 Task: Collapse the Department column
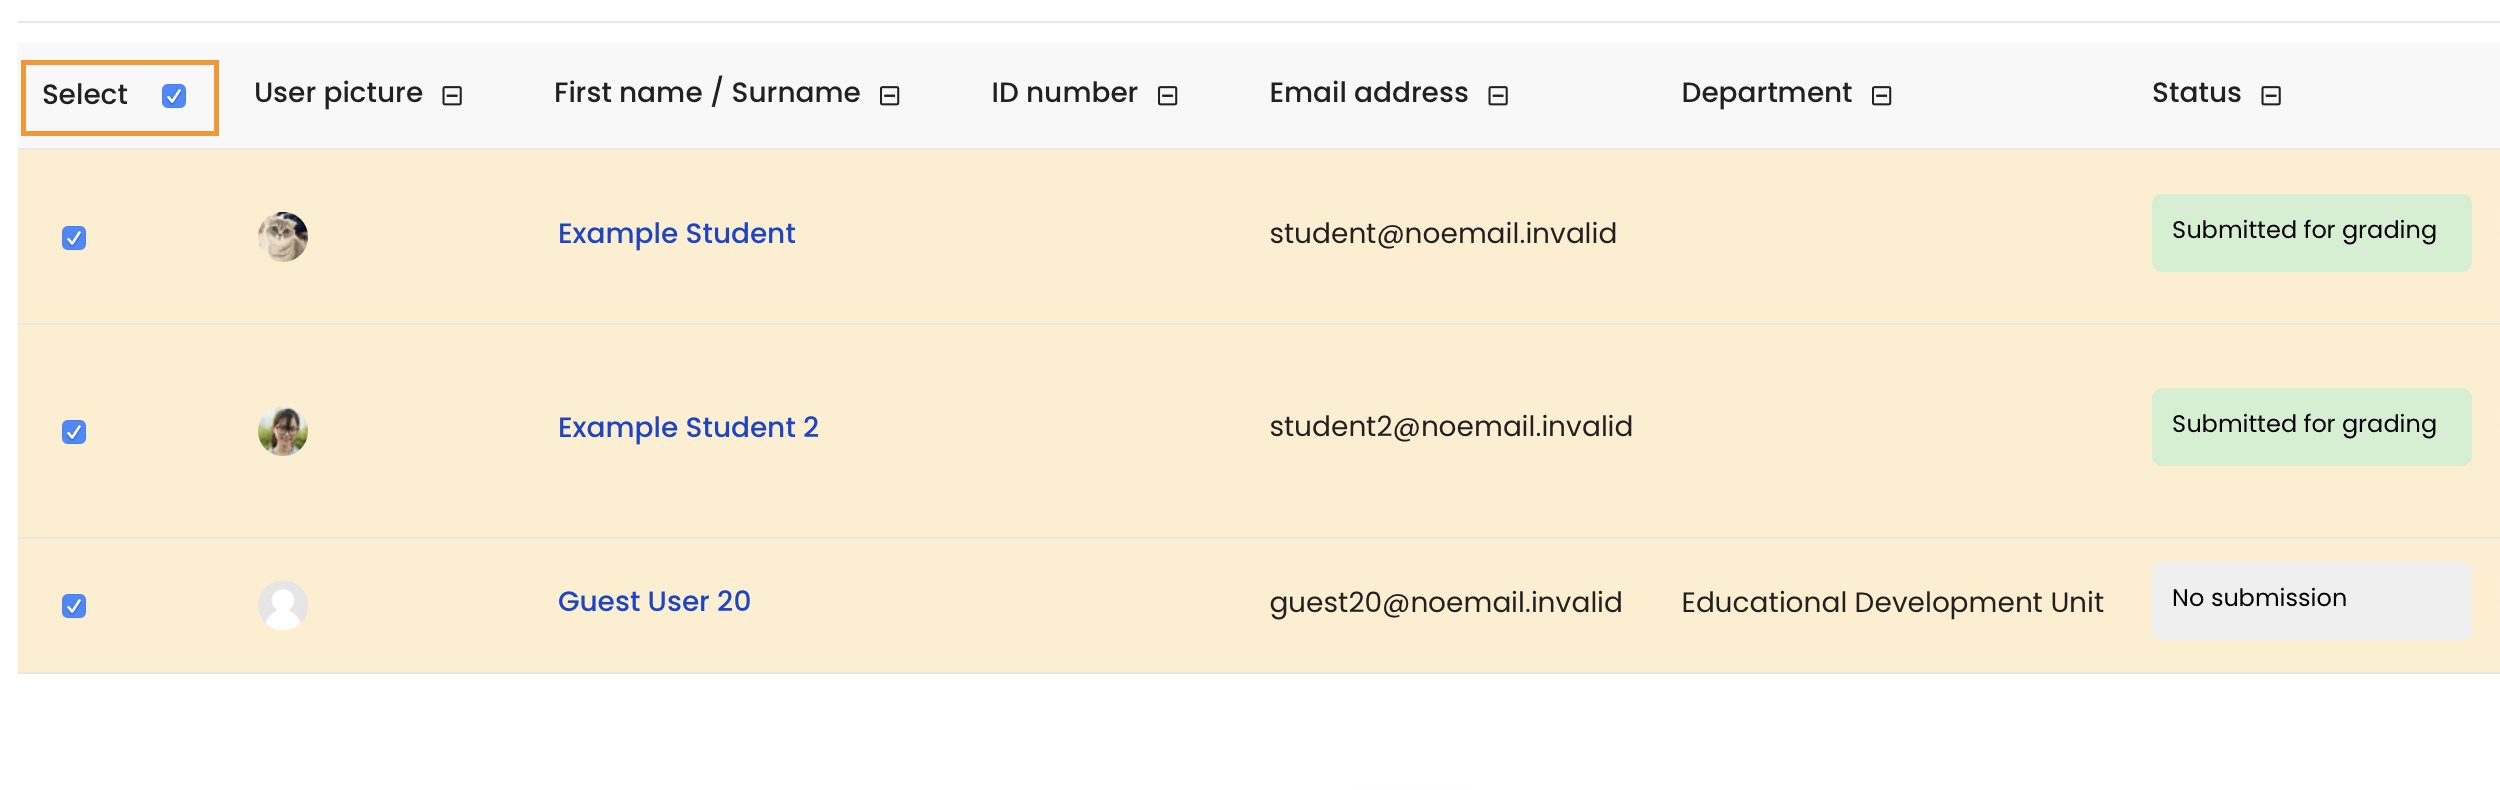coord(1882,95)
